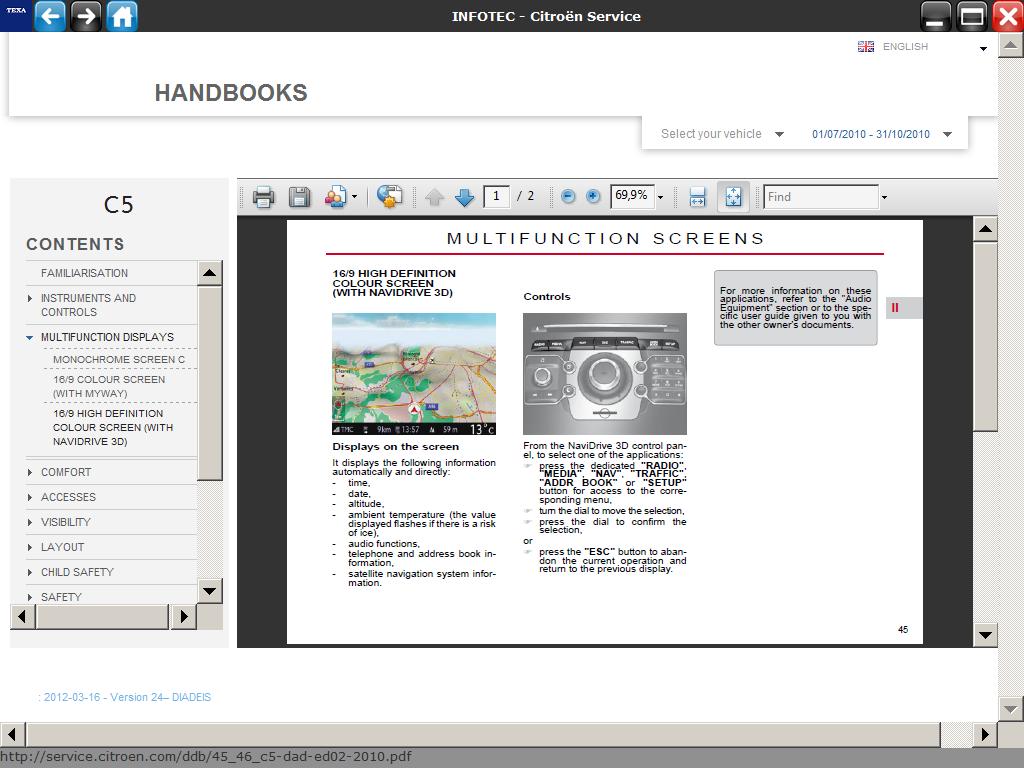Viewport: 1024px width, 768px height.
Task: Open the Home screen
Action: point(122,16)
